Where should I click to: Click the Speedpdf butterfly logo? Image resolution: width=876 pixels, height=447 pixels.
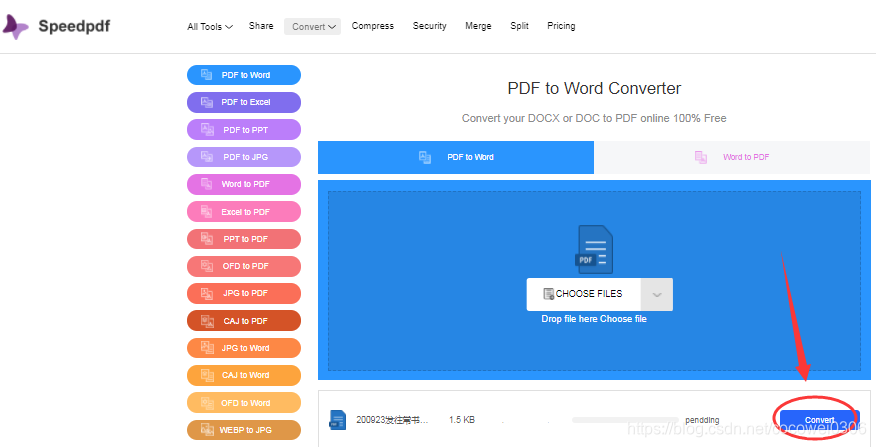point(15,26)
